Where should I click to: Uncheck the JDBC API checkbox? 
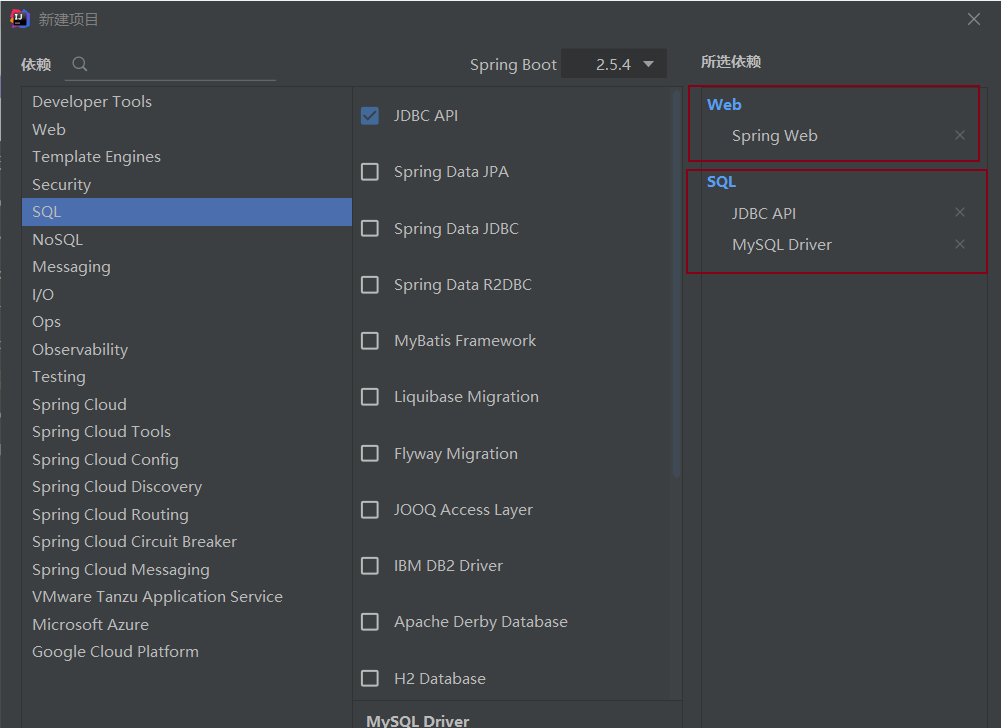tap(370, 116)
